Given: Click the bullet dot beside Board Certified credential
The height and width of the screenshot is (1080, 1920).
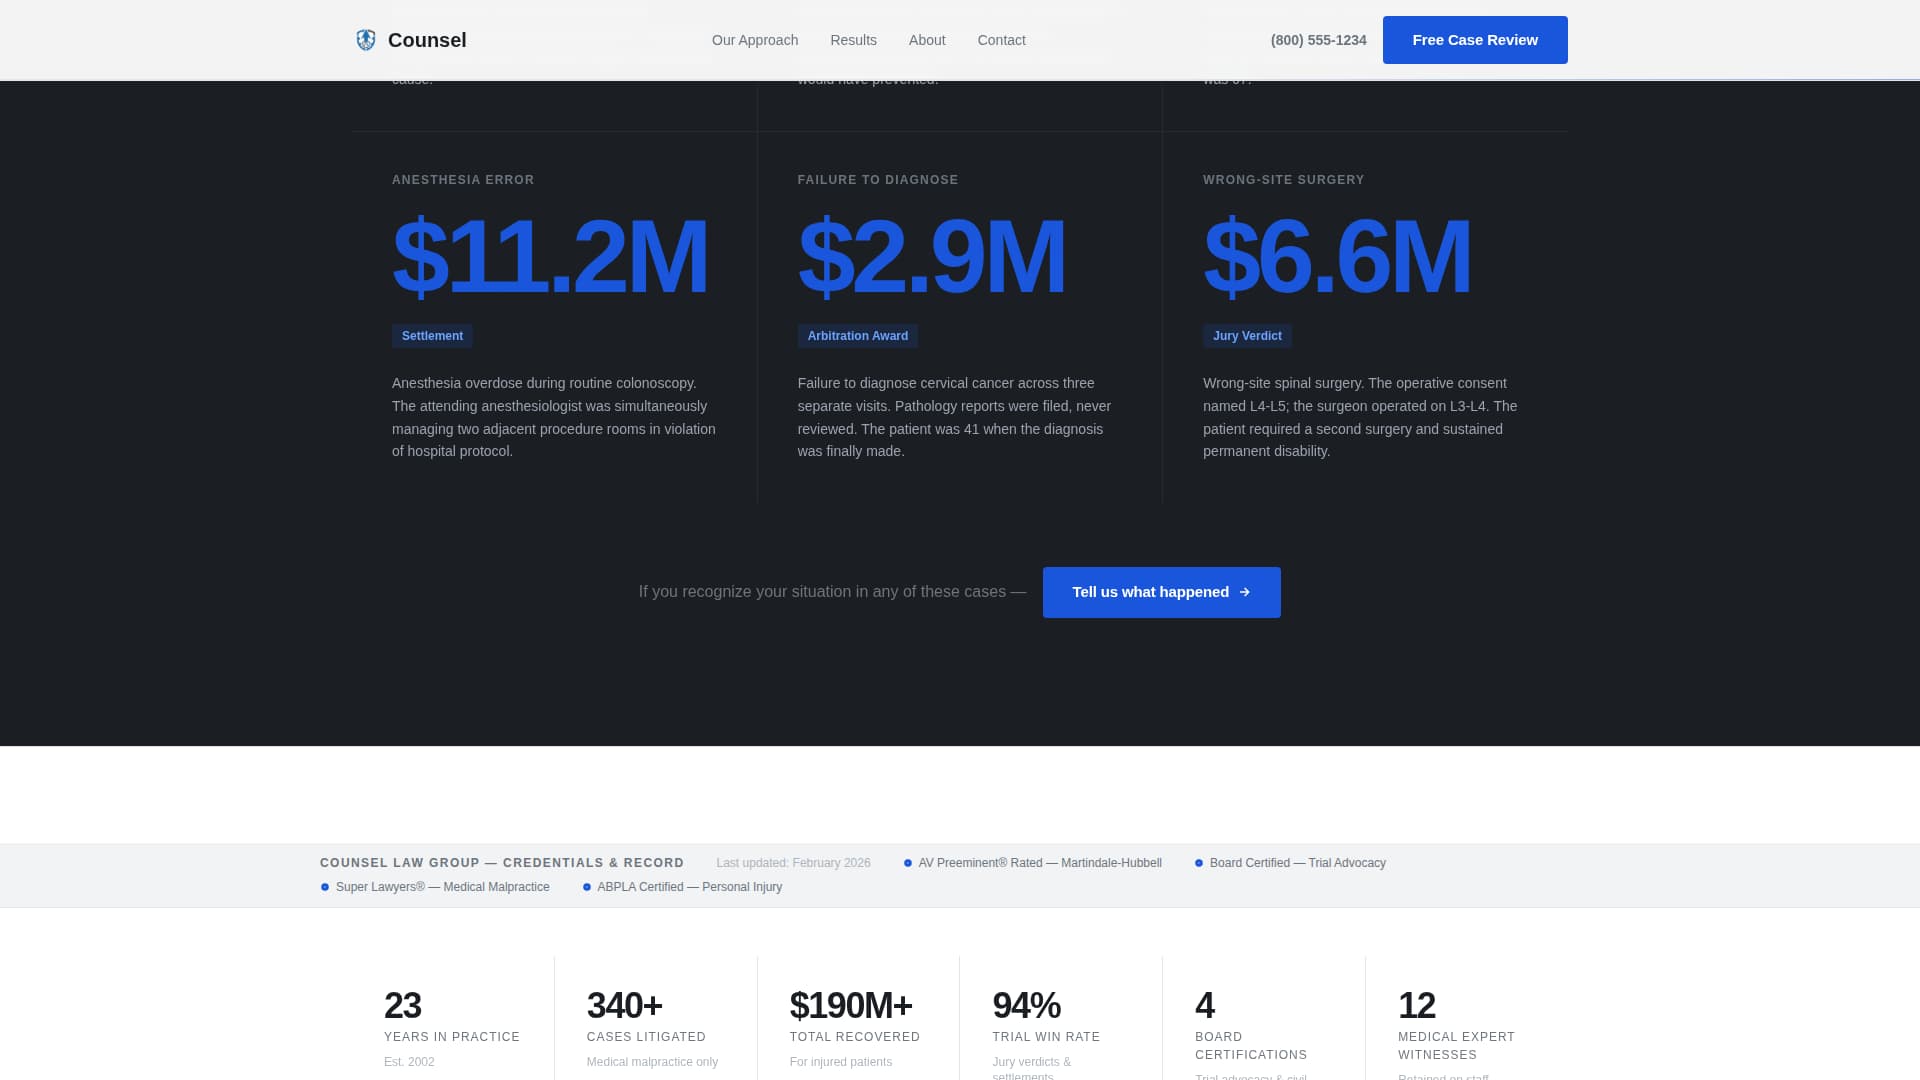Looking at the screenshot, I should coord(1198,861).
